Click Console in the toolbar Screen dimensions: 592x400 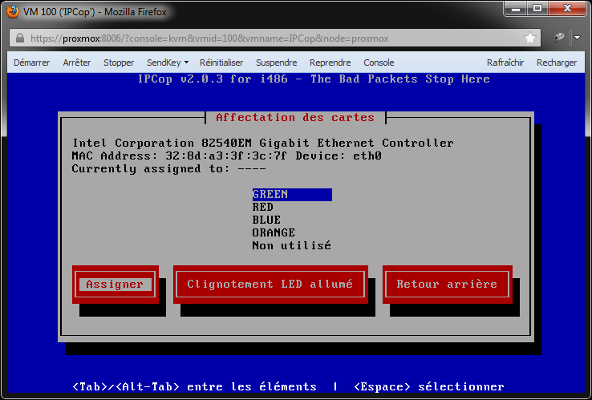pos(379,63)
